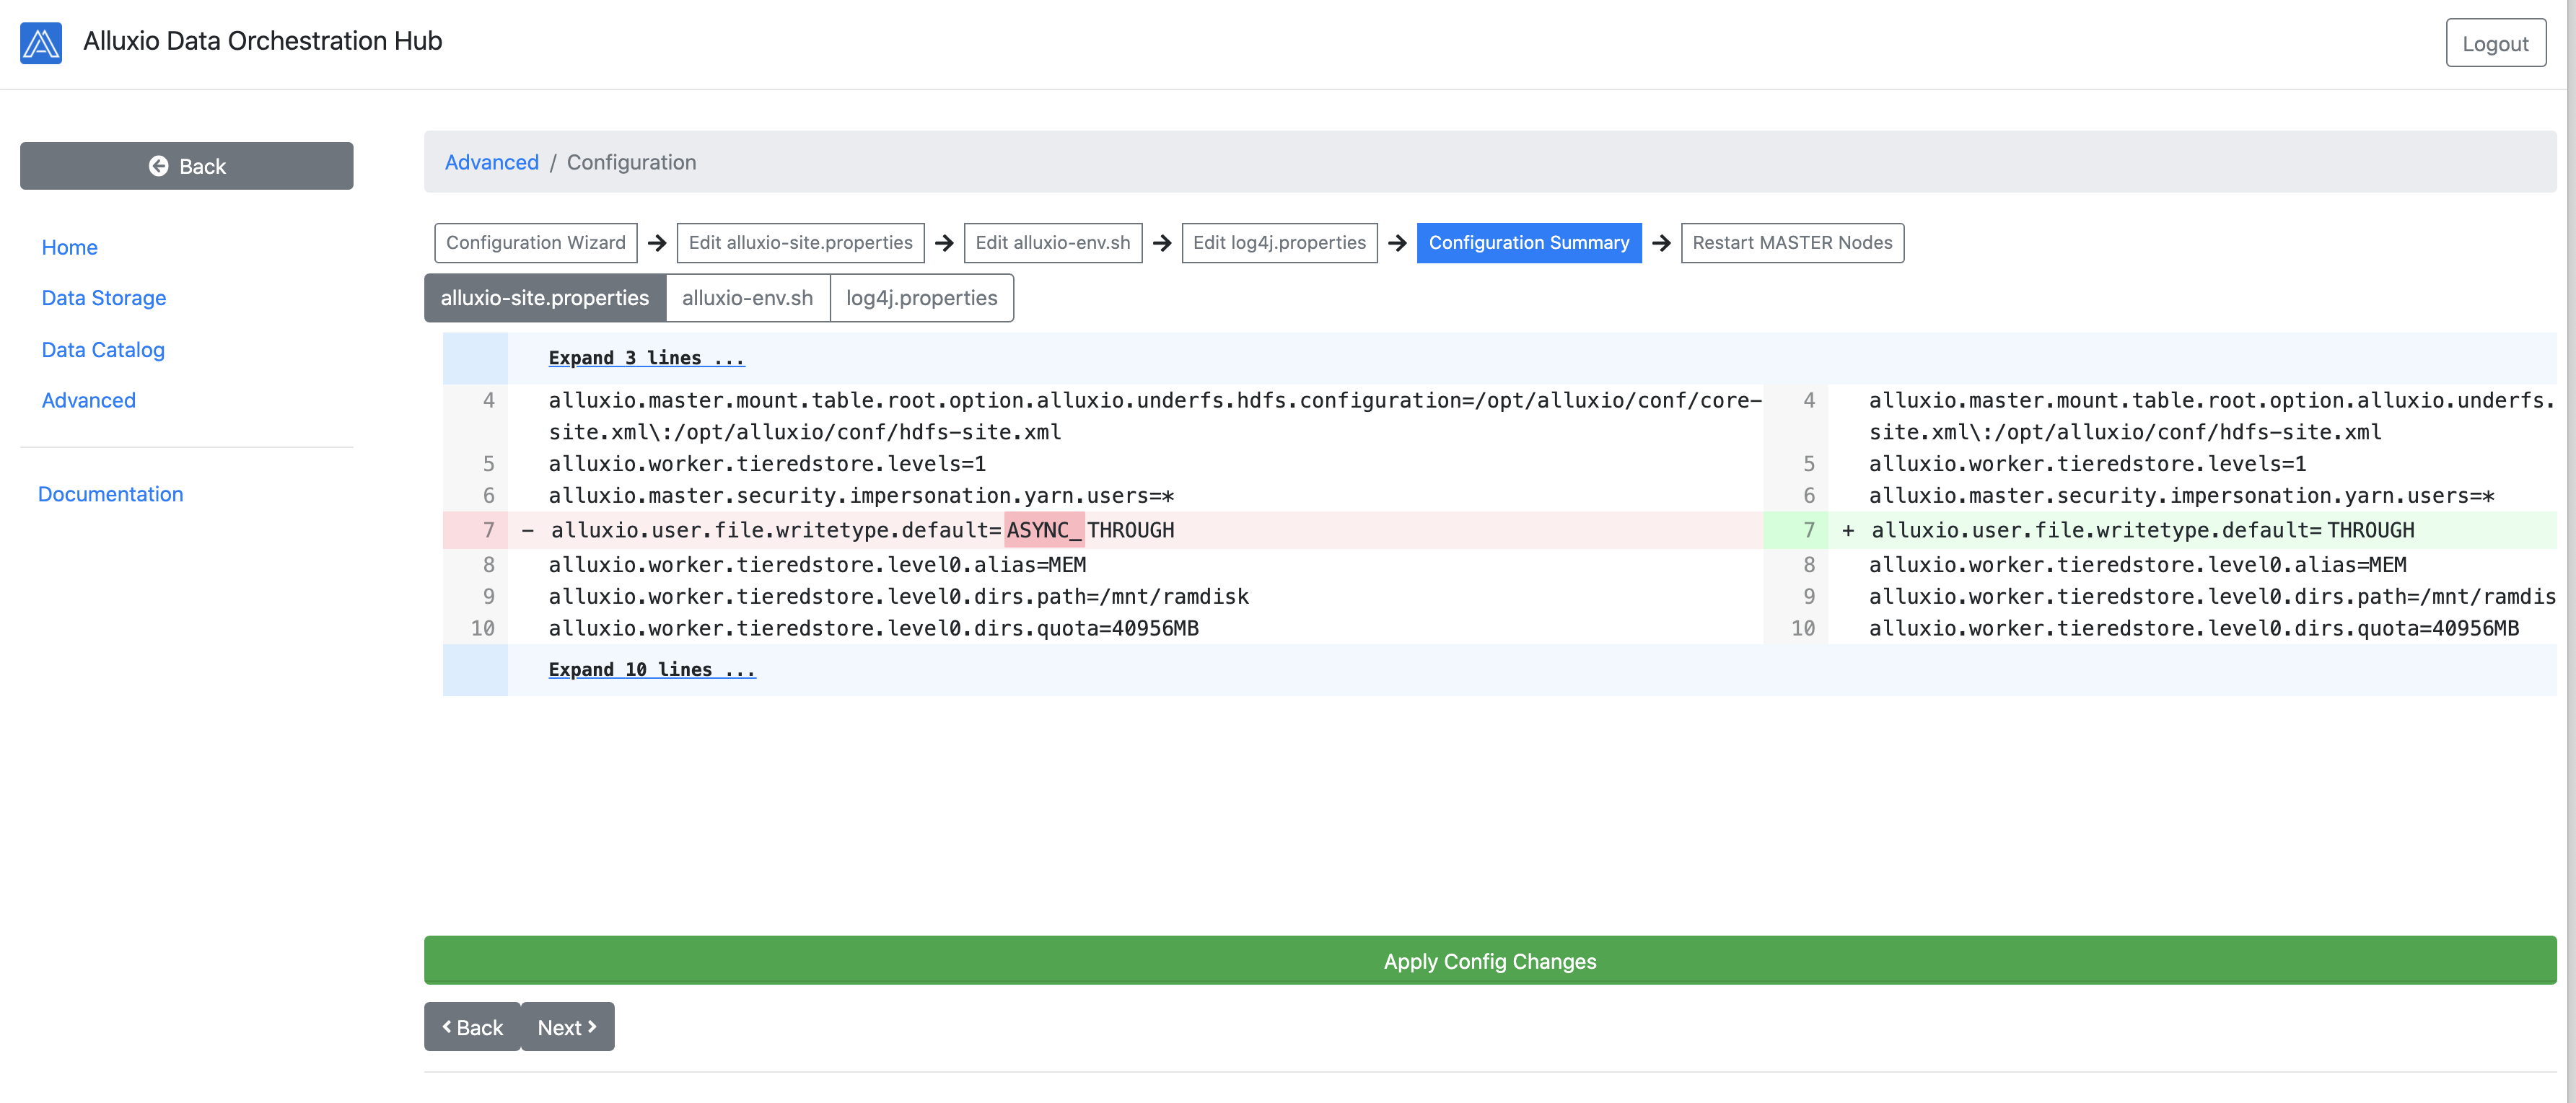2576x1103 pixels.
Task: Click the removed line ASYNC_THROUGH writetype text
Action: click(x=862, y=530)
